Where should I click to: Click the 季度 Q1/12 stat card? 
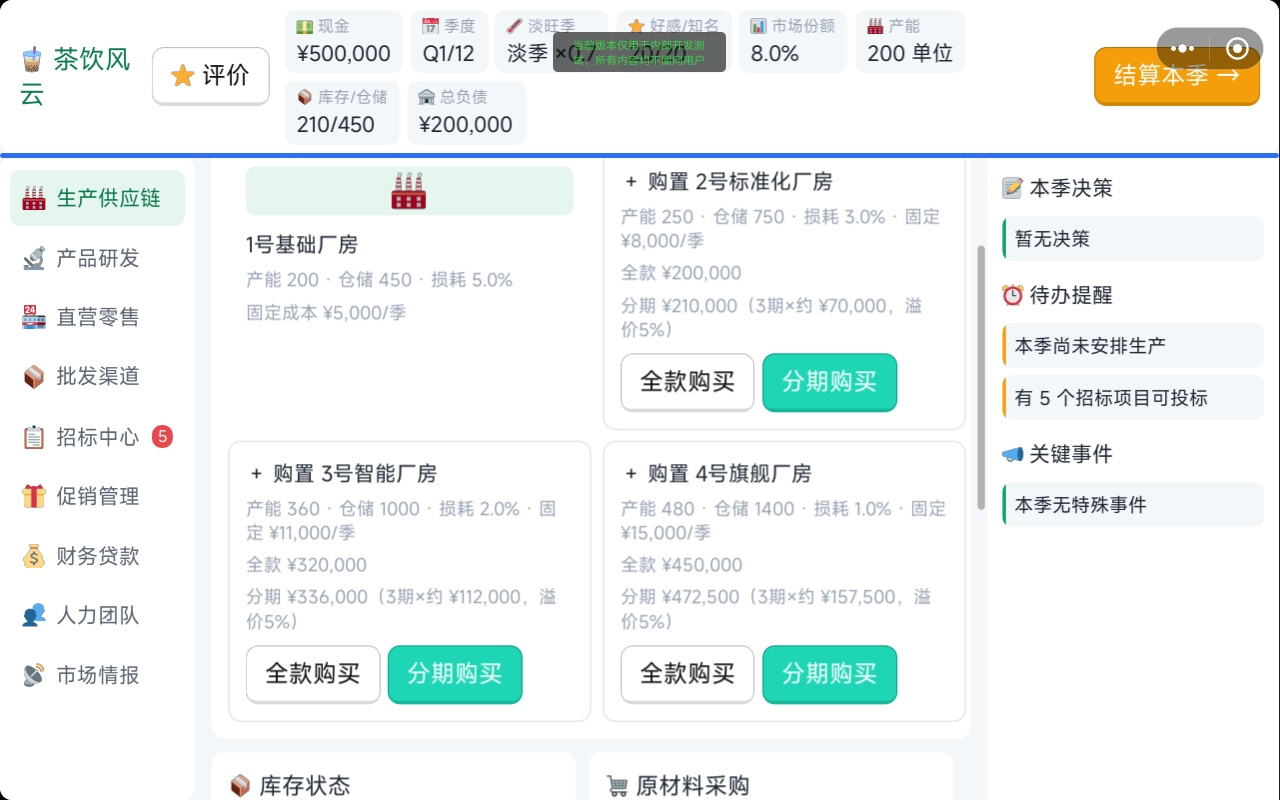click(x=448, y=41)
